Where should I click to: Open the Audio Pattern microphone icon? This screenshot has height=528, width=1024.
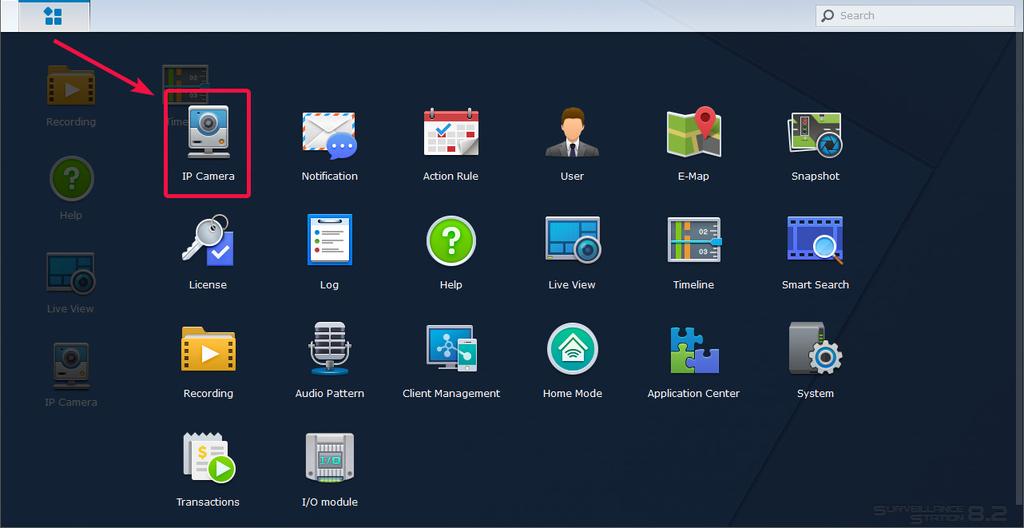[330, 348]
